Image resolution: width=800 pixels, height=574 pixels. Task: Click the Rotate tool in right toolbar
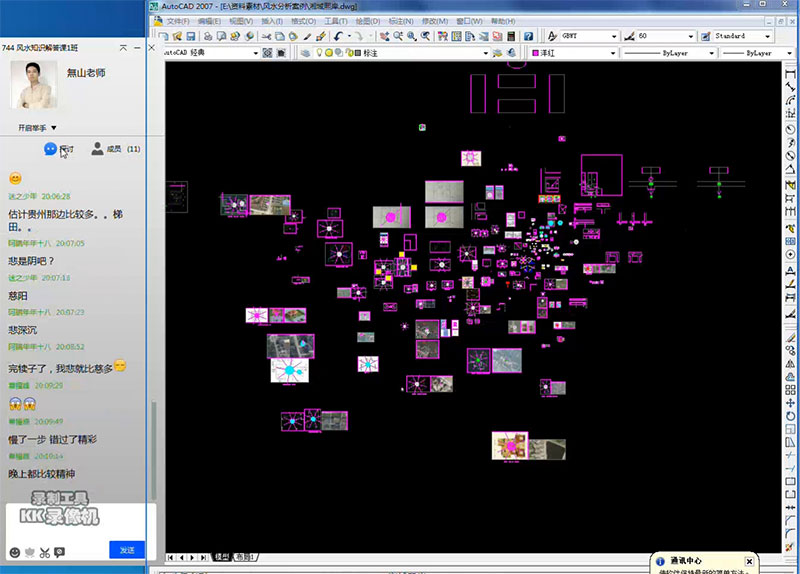(790, 416)
